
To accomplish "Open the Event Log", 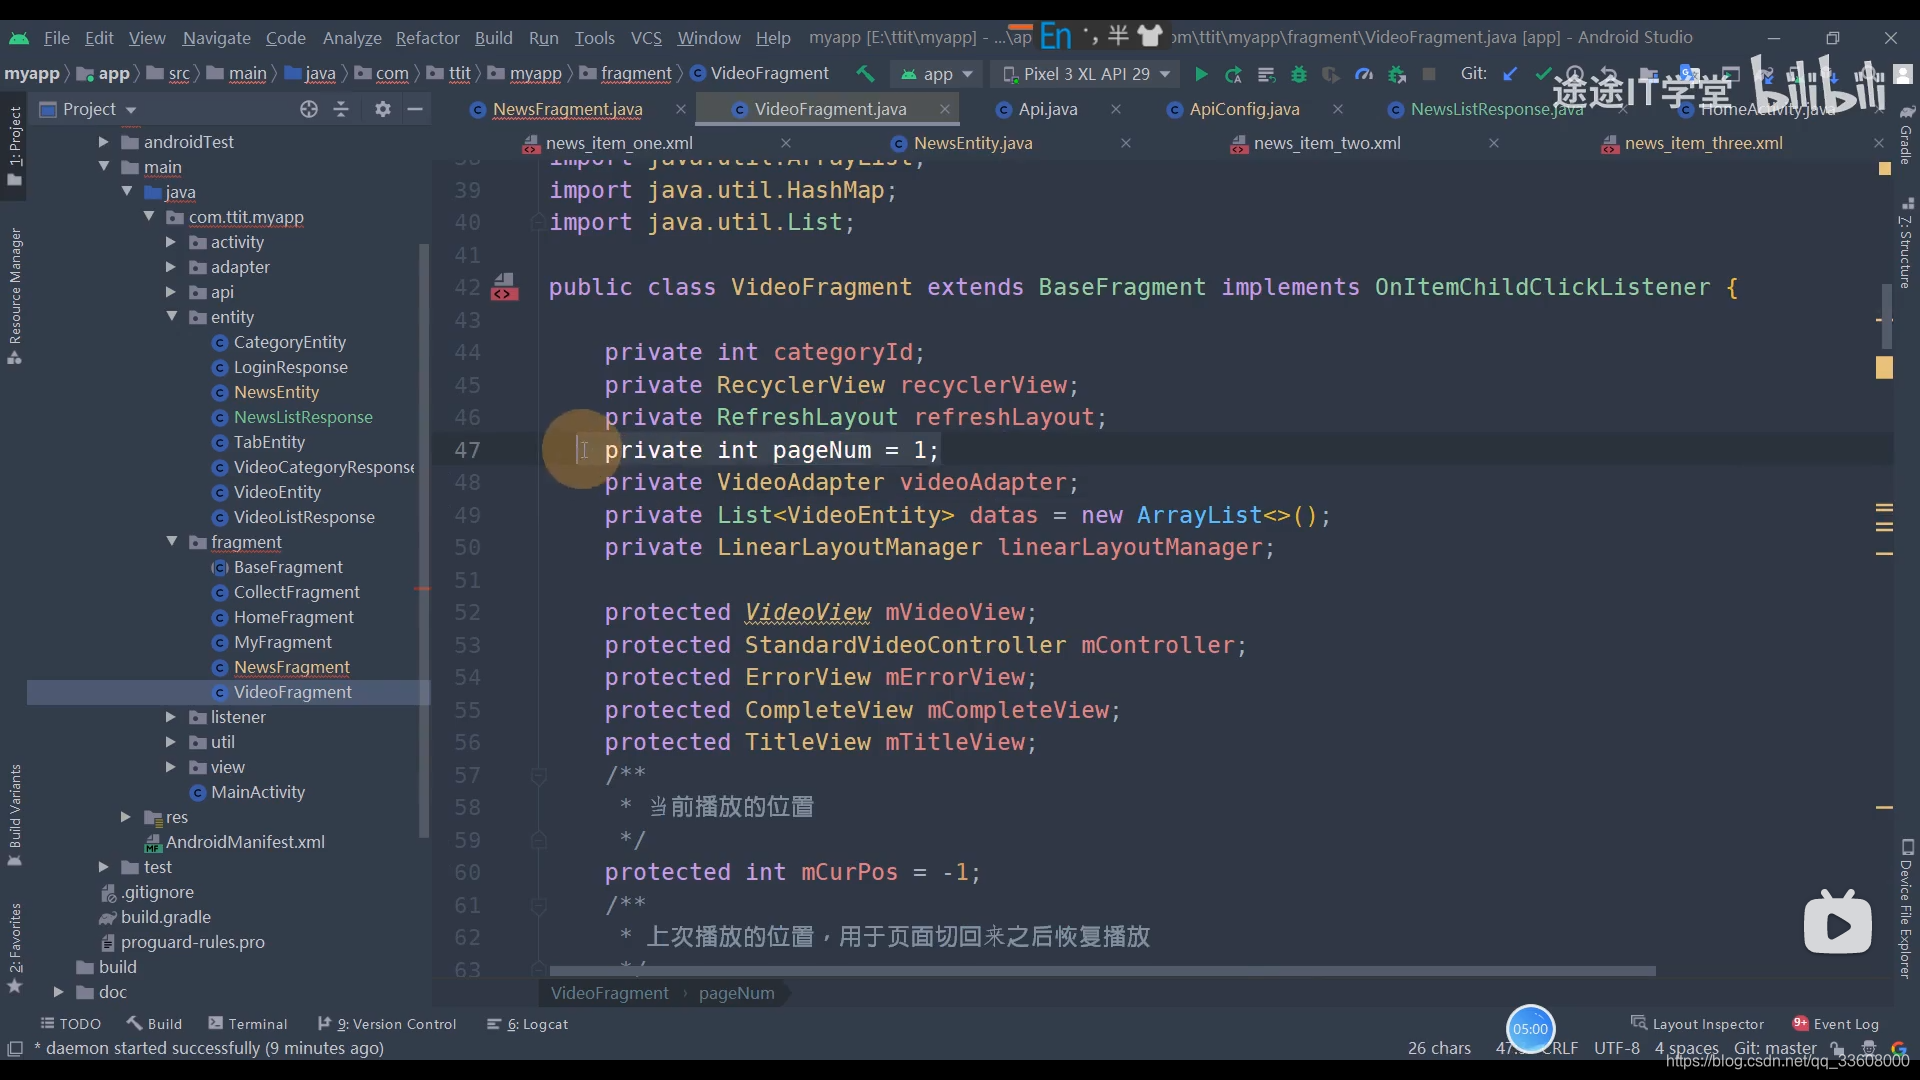I will (x=1835, y=1024).
